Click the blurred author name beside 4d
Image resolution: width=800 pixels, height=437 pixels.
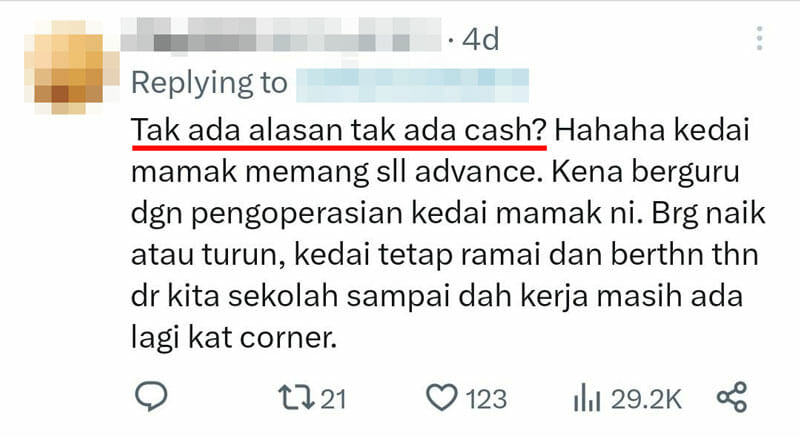[x=281, y=35]
